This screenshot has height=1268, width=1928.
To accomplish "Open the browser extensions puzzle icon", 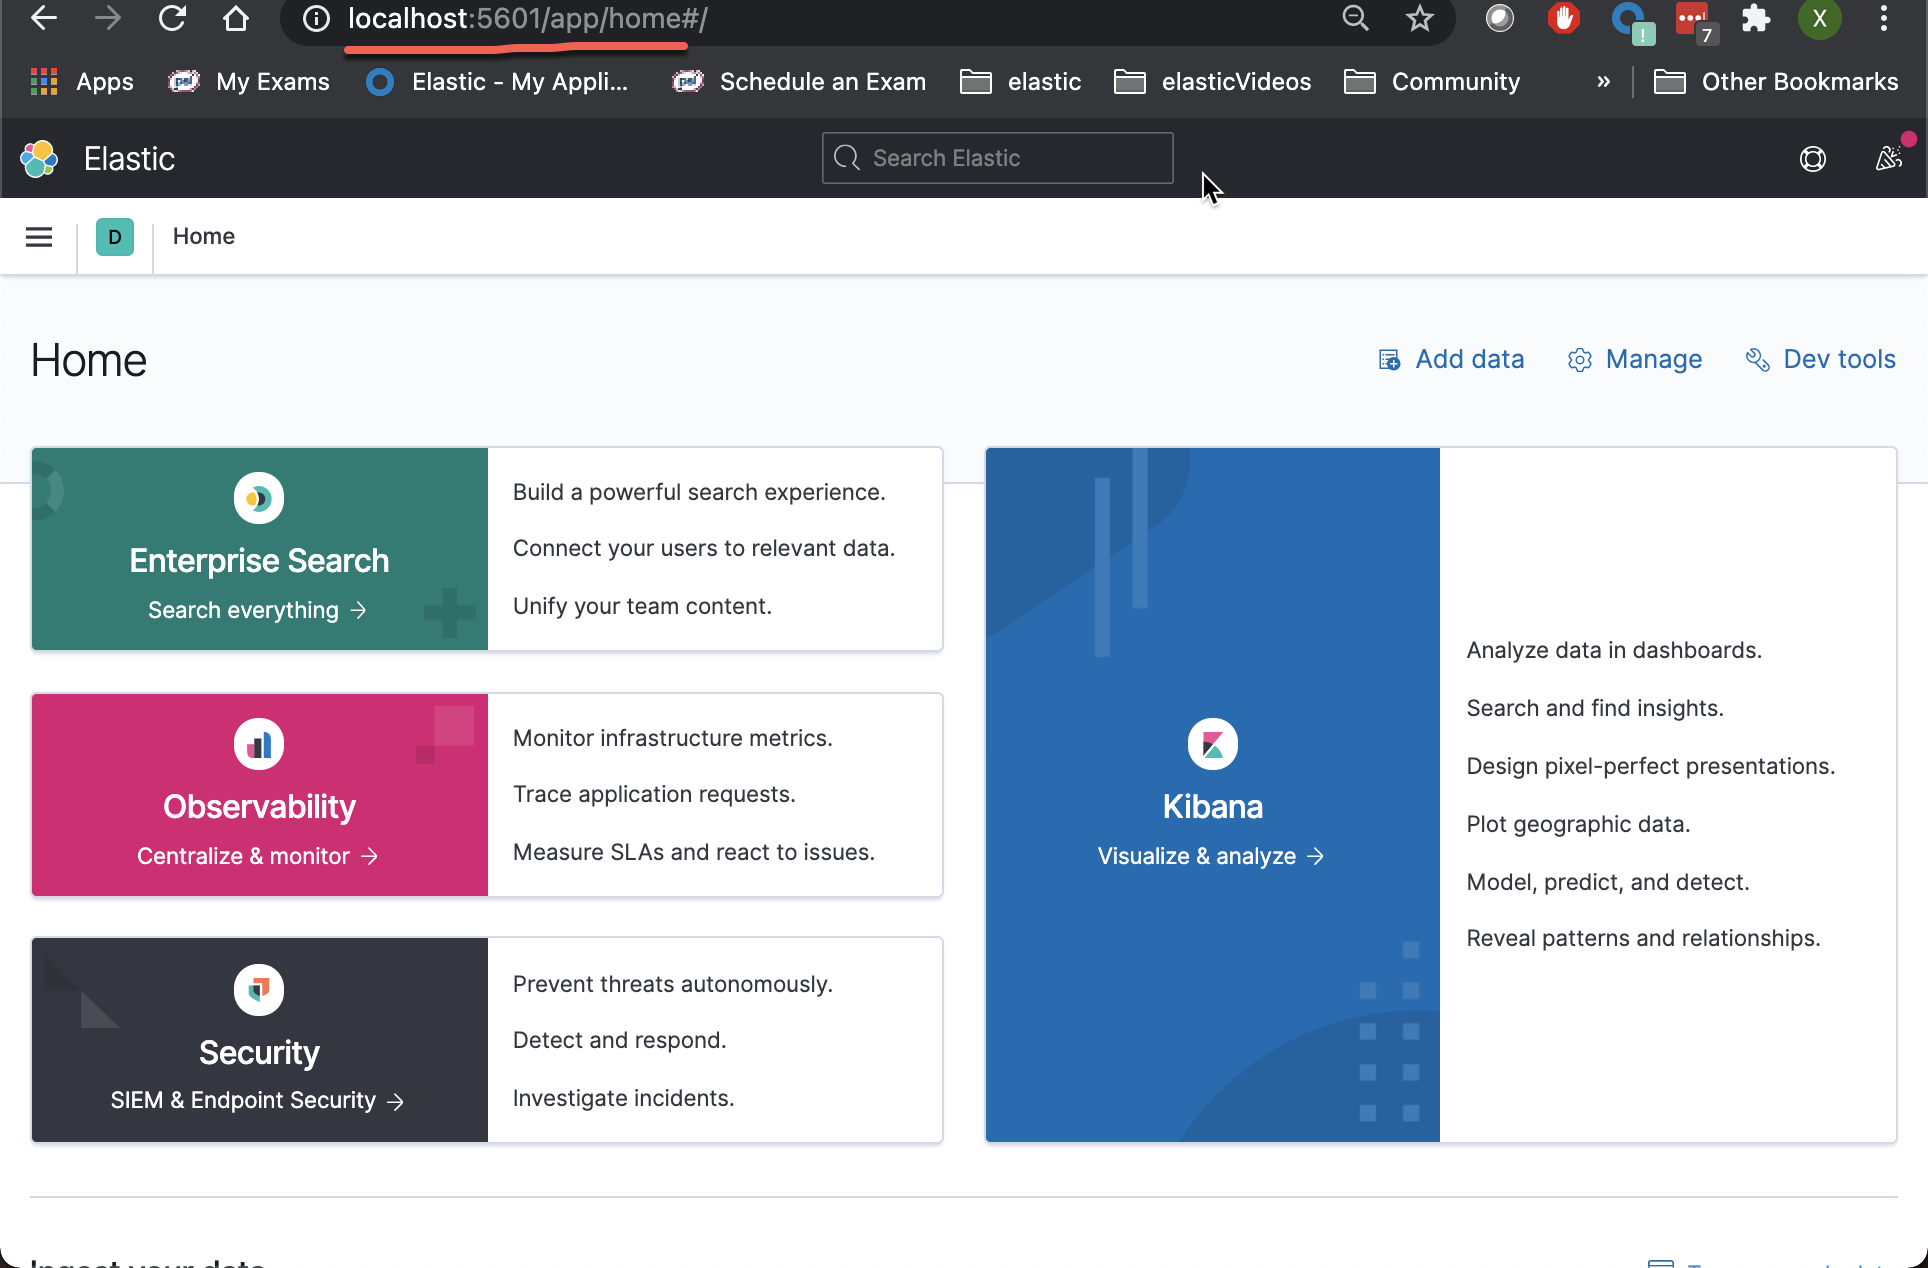I will pos(1757,19).
